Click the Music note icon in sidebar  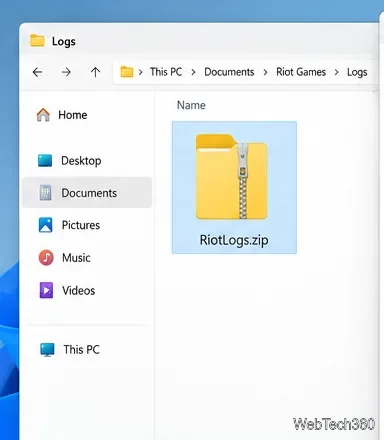(46, 257)
